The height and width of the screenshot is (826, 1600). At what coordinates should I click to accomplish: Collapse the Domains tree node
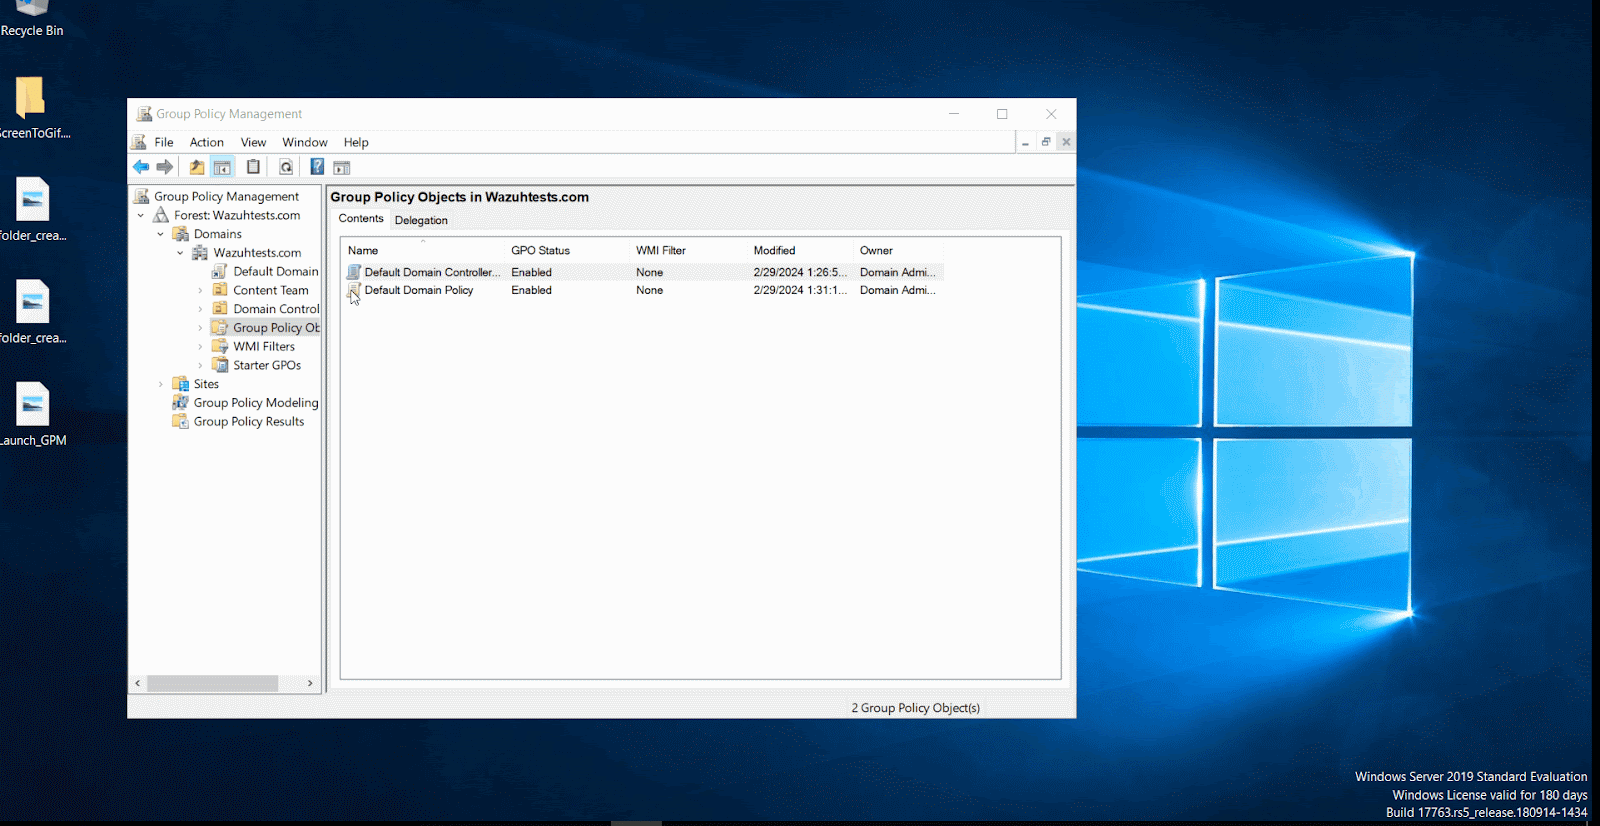coord(160,234)
